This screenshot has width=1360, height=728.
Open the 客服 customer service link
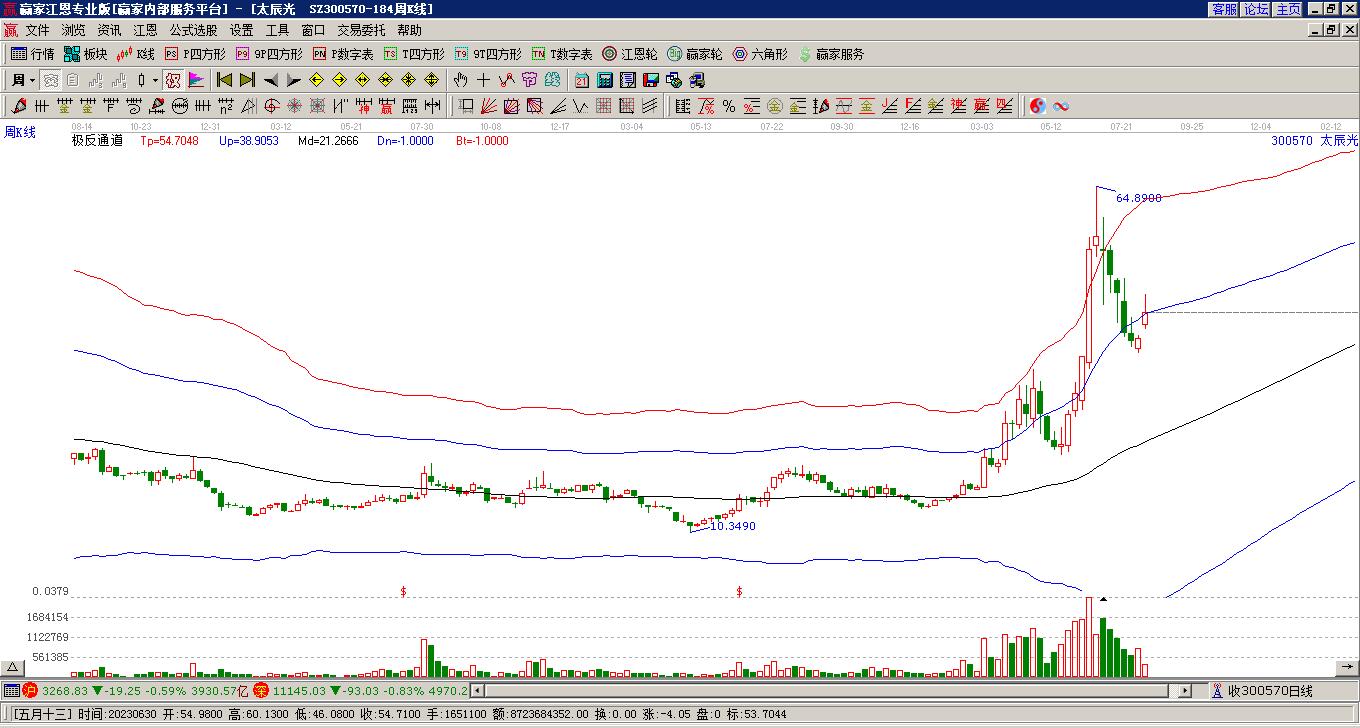(x=1224, y=9)
